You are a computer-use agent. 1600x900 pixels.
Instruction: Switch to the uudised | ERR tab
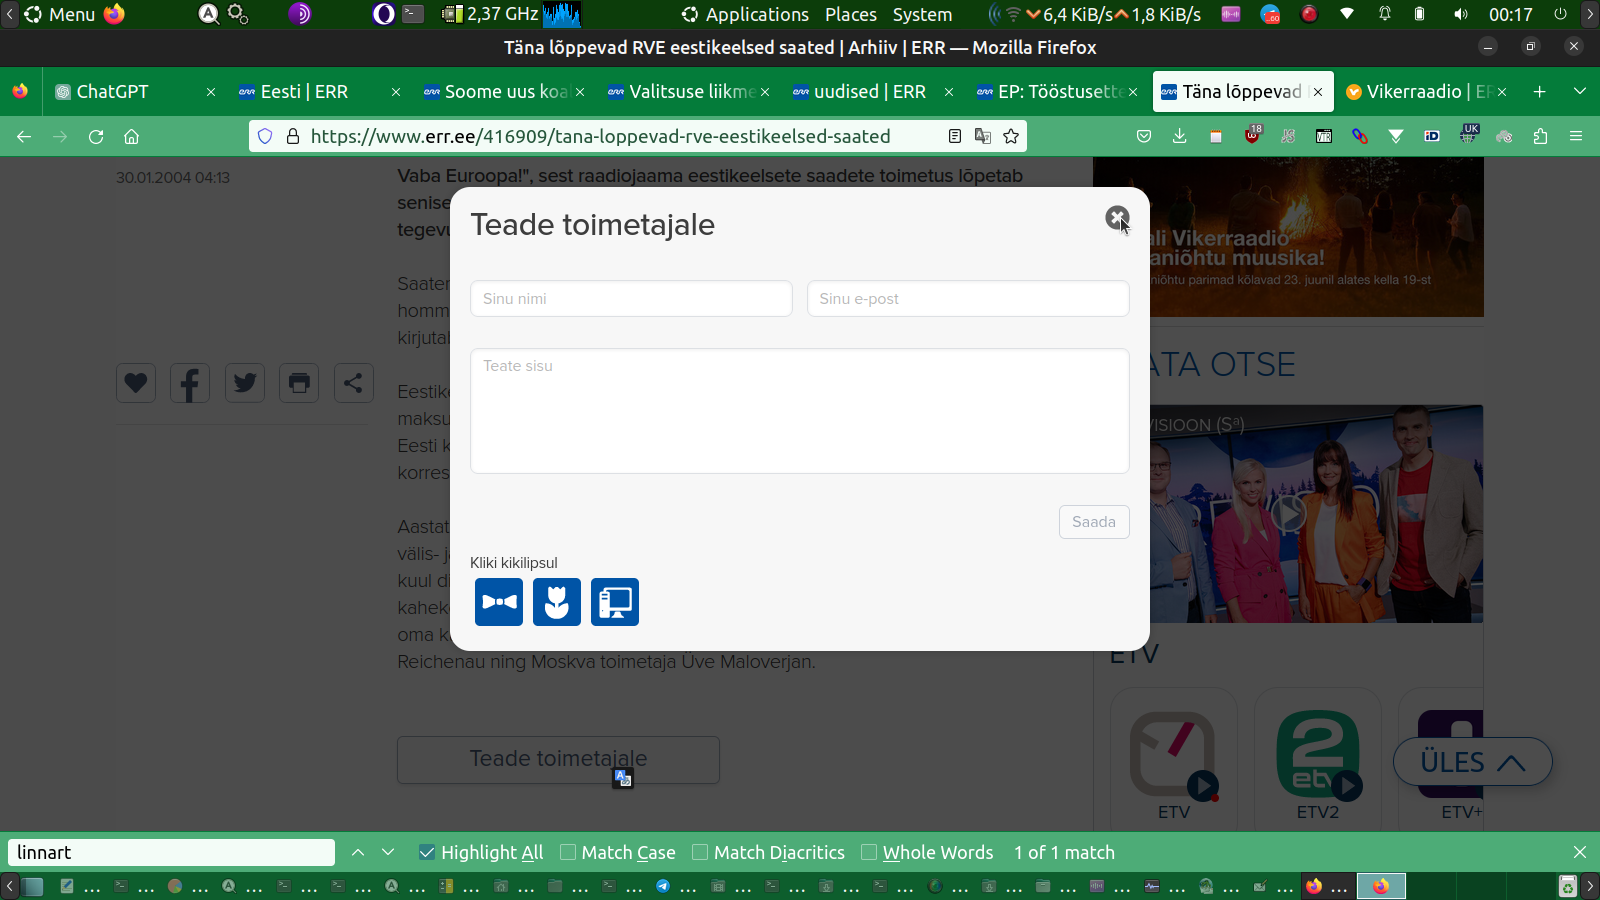(873, 92)
